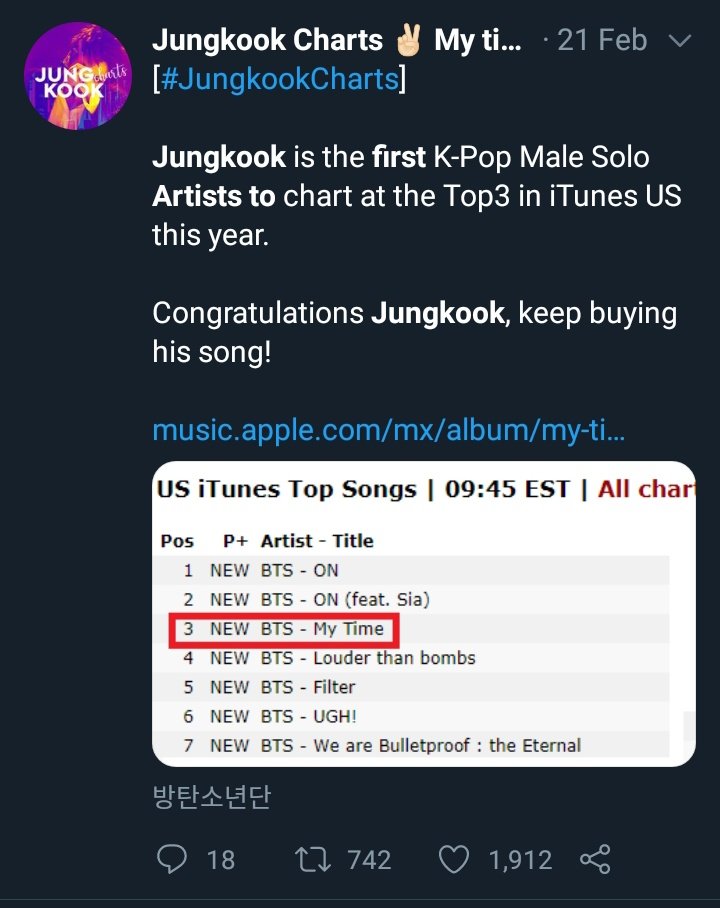720x908 pixels.
Task: Tap the retweet arrows icon
Action: (313, 859)
